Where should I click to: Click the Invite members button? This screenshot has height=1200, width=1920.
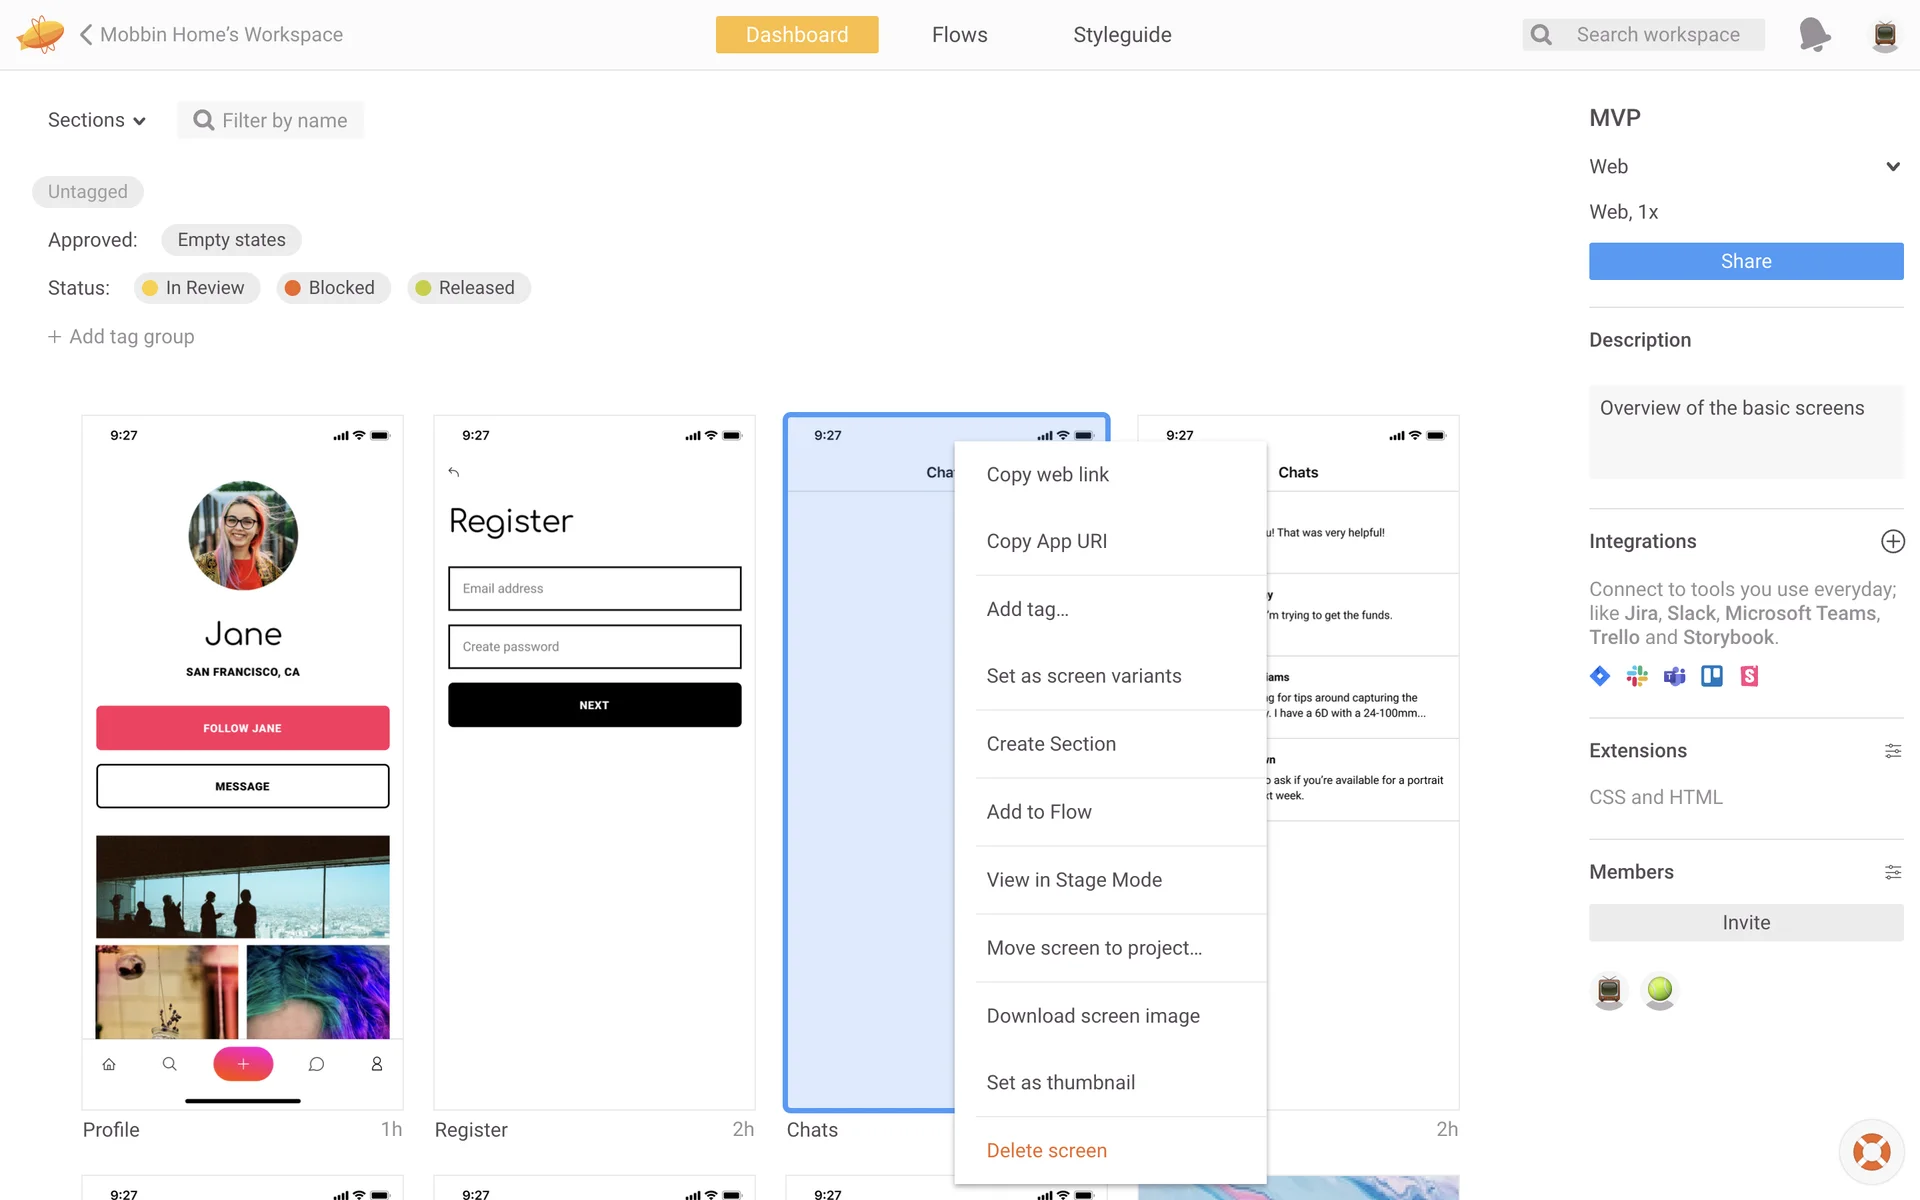pyautogui.click(x=1745, y=922)
